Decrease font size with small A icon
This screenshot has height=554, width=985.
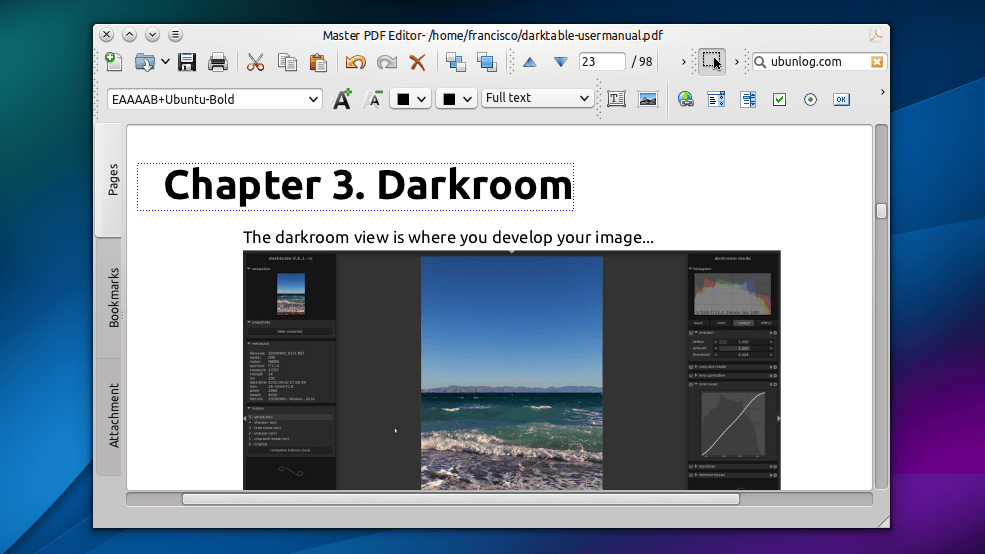(374, 99)
